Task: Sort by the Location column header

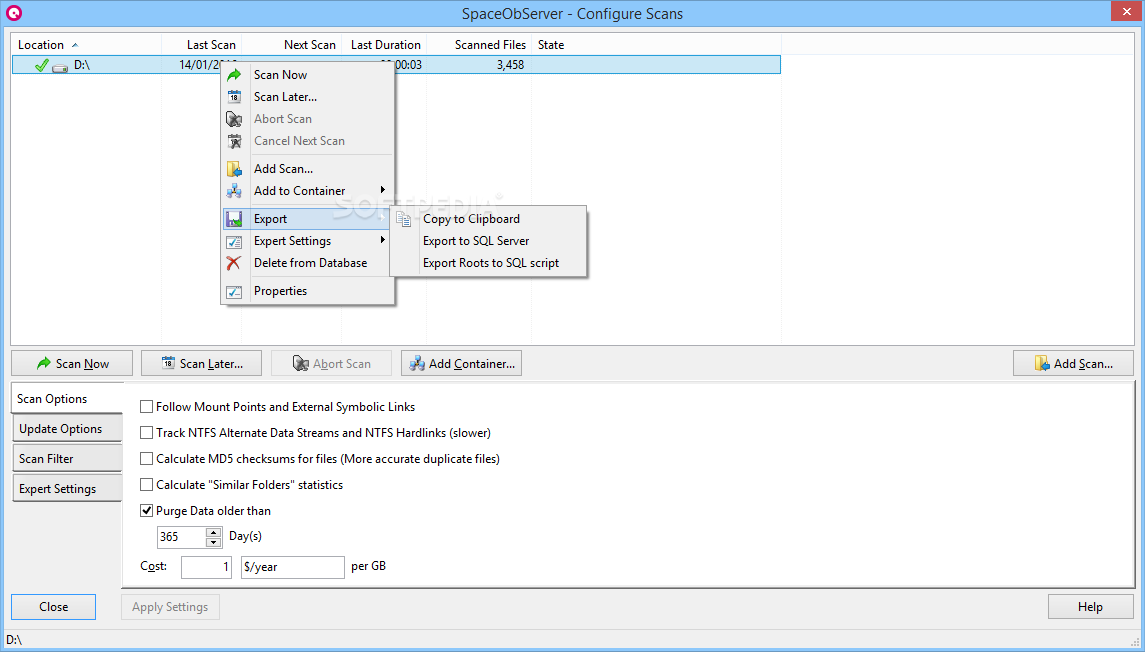Action: [x=86, y=45]
